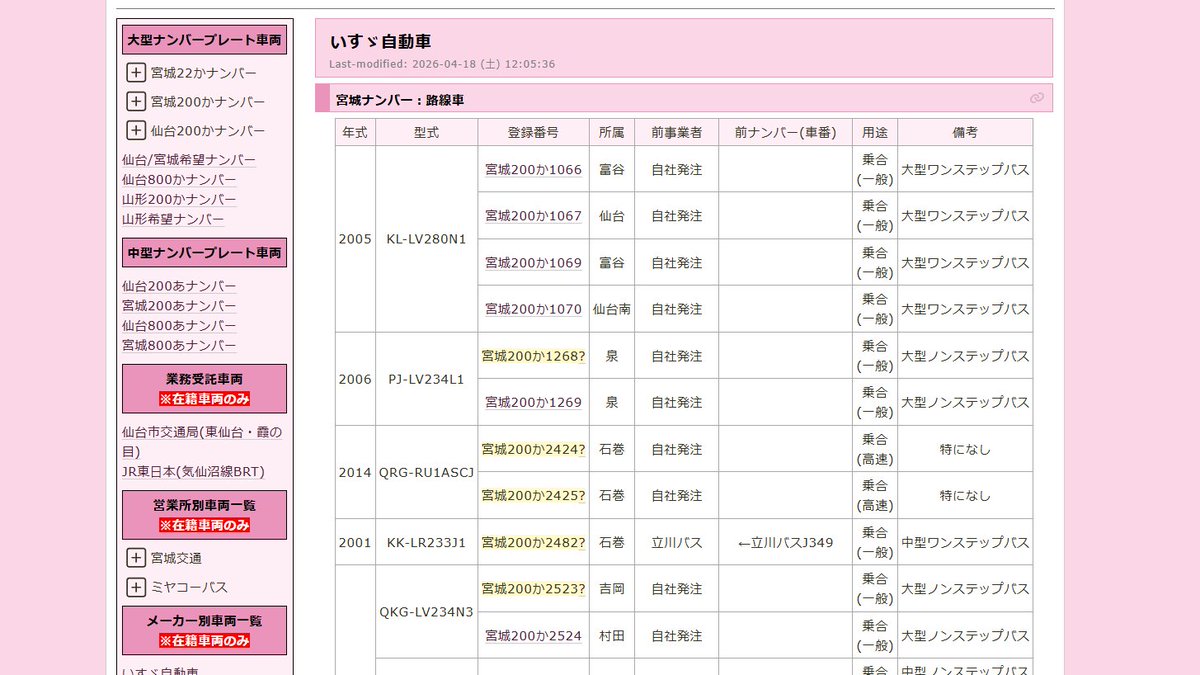
Task: Select the 仙台200かナンバー tree label
Action: (208, 131)
